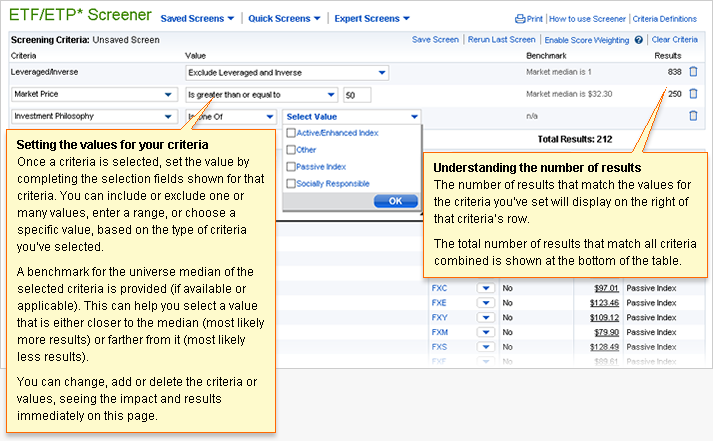Screen dimensions: 713x441
Task: Check the Active/Enhanced Index checkbox
Action: pos(291,132)
